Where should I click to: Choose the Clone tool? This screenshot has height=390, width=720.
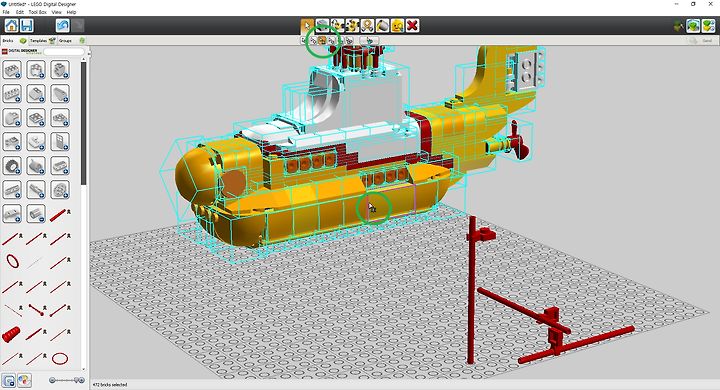(322, 25)
